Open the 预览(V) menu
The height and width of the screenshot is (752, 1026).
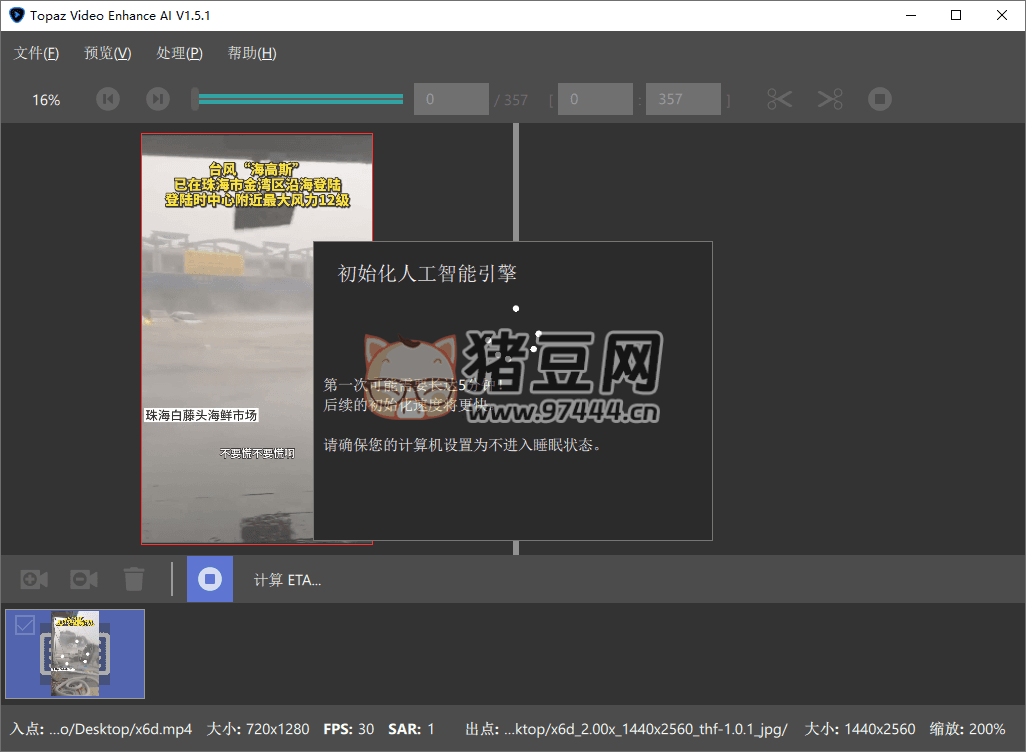pos(108,53)
